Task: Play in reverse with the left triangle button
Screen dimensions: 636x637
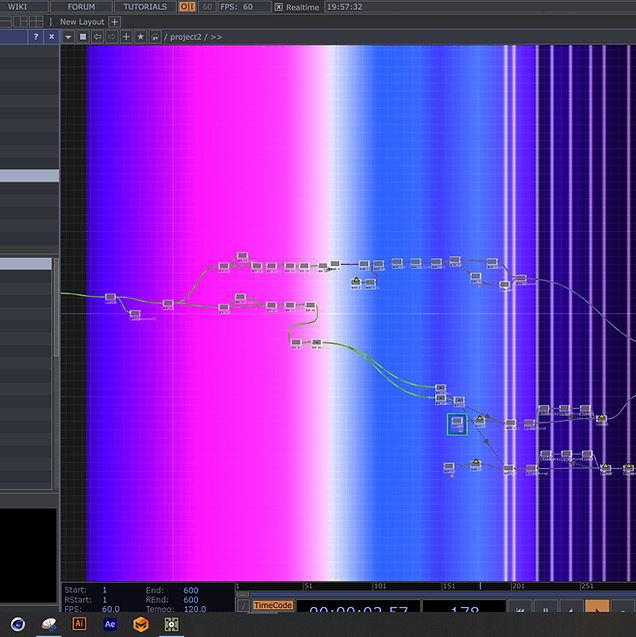Action: click(x=571, y=606)
